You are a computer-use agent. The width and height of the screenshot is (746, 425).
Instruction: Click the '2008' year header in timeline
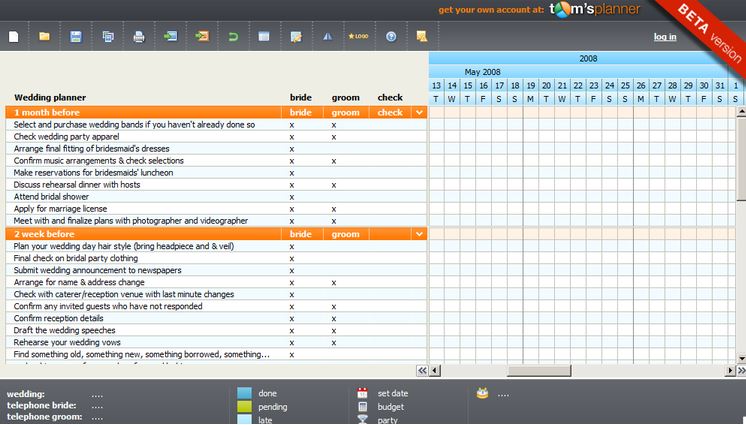(x=588, y=59)
